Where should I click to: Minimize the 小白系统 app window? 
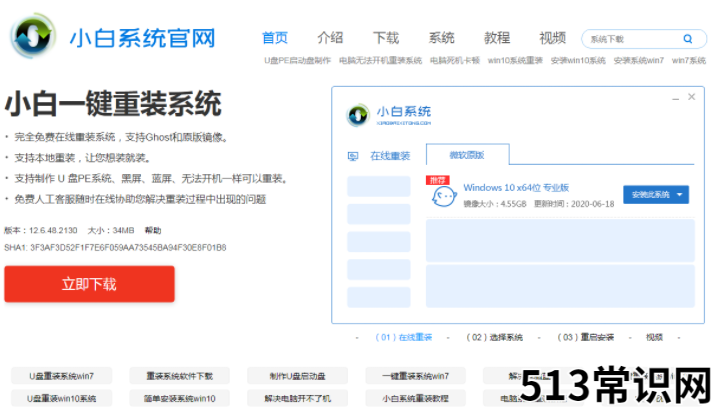[x=675, y=97]
